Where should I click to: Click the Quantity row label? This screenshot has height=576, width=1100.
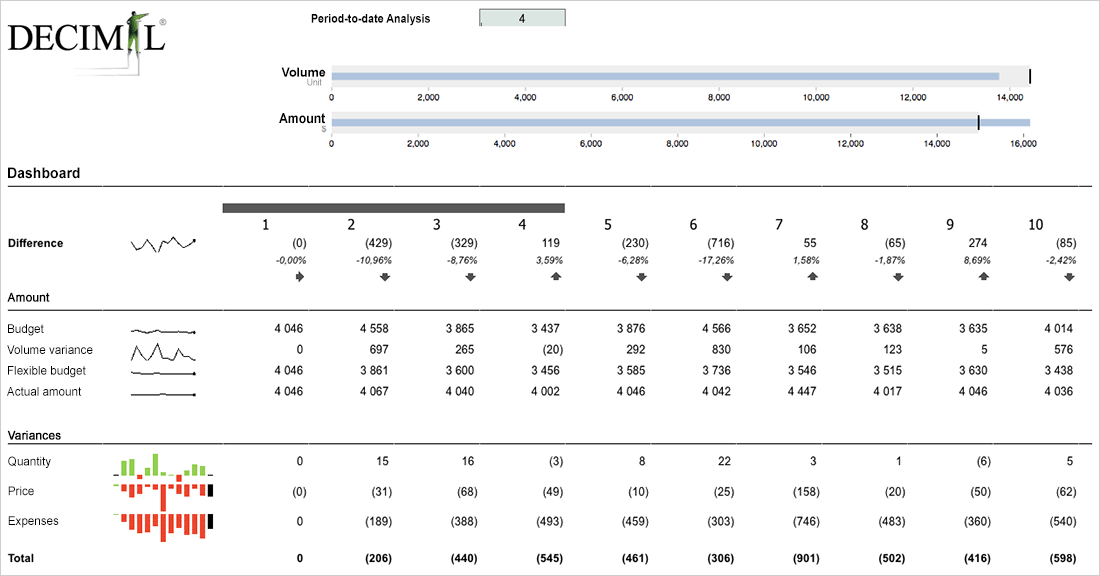tap(29, 462)
